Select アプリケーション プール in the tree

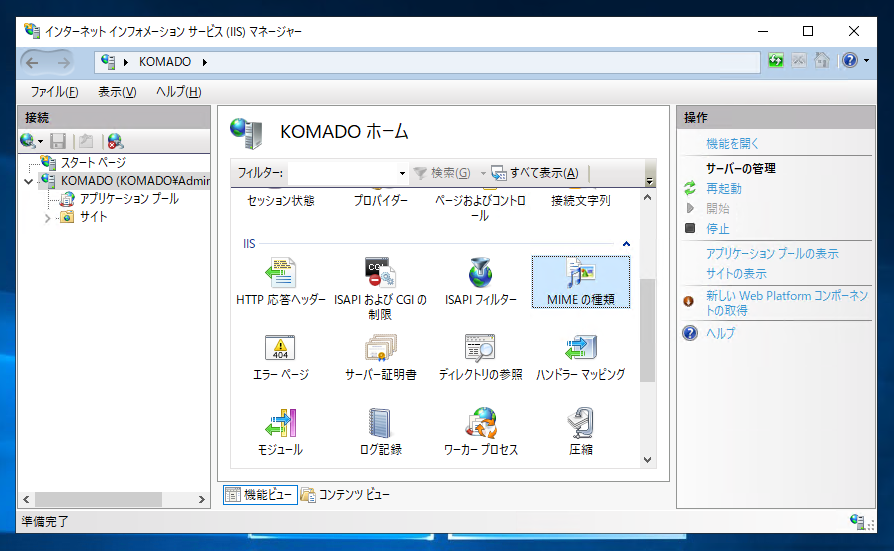pos(129,198)
